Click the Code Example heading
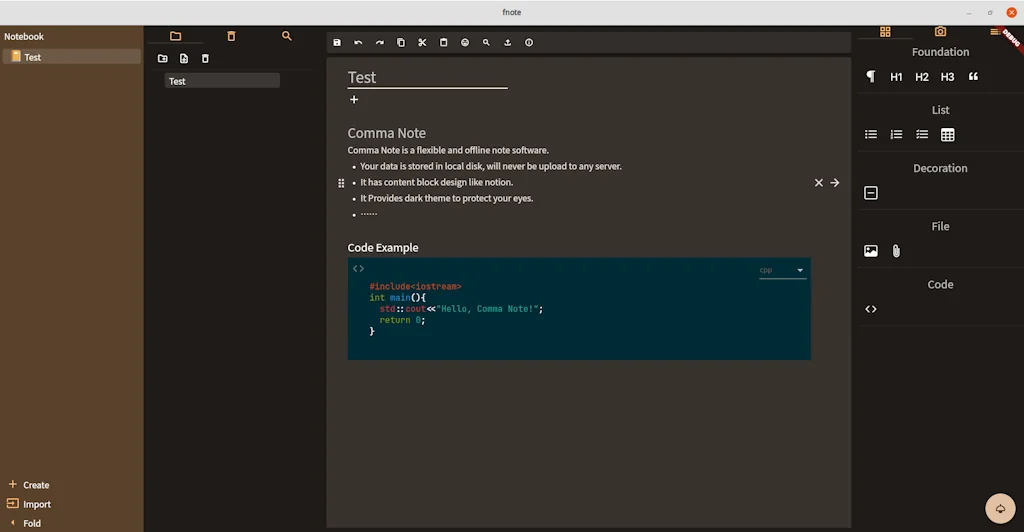The height and width of the screenshot is (532, 1024). tap(383, 247)
